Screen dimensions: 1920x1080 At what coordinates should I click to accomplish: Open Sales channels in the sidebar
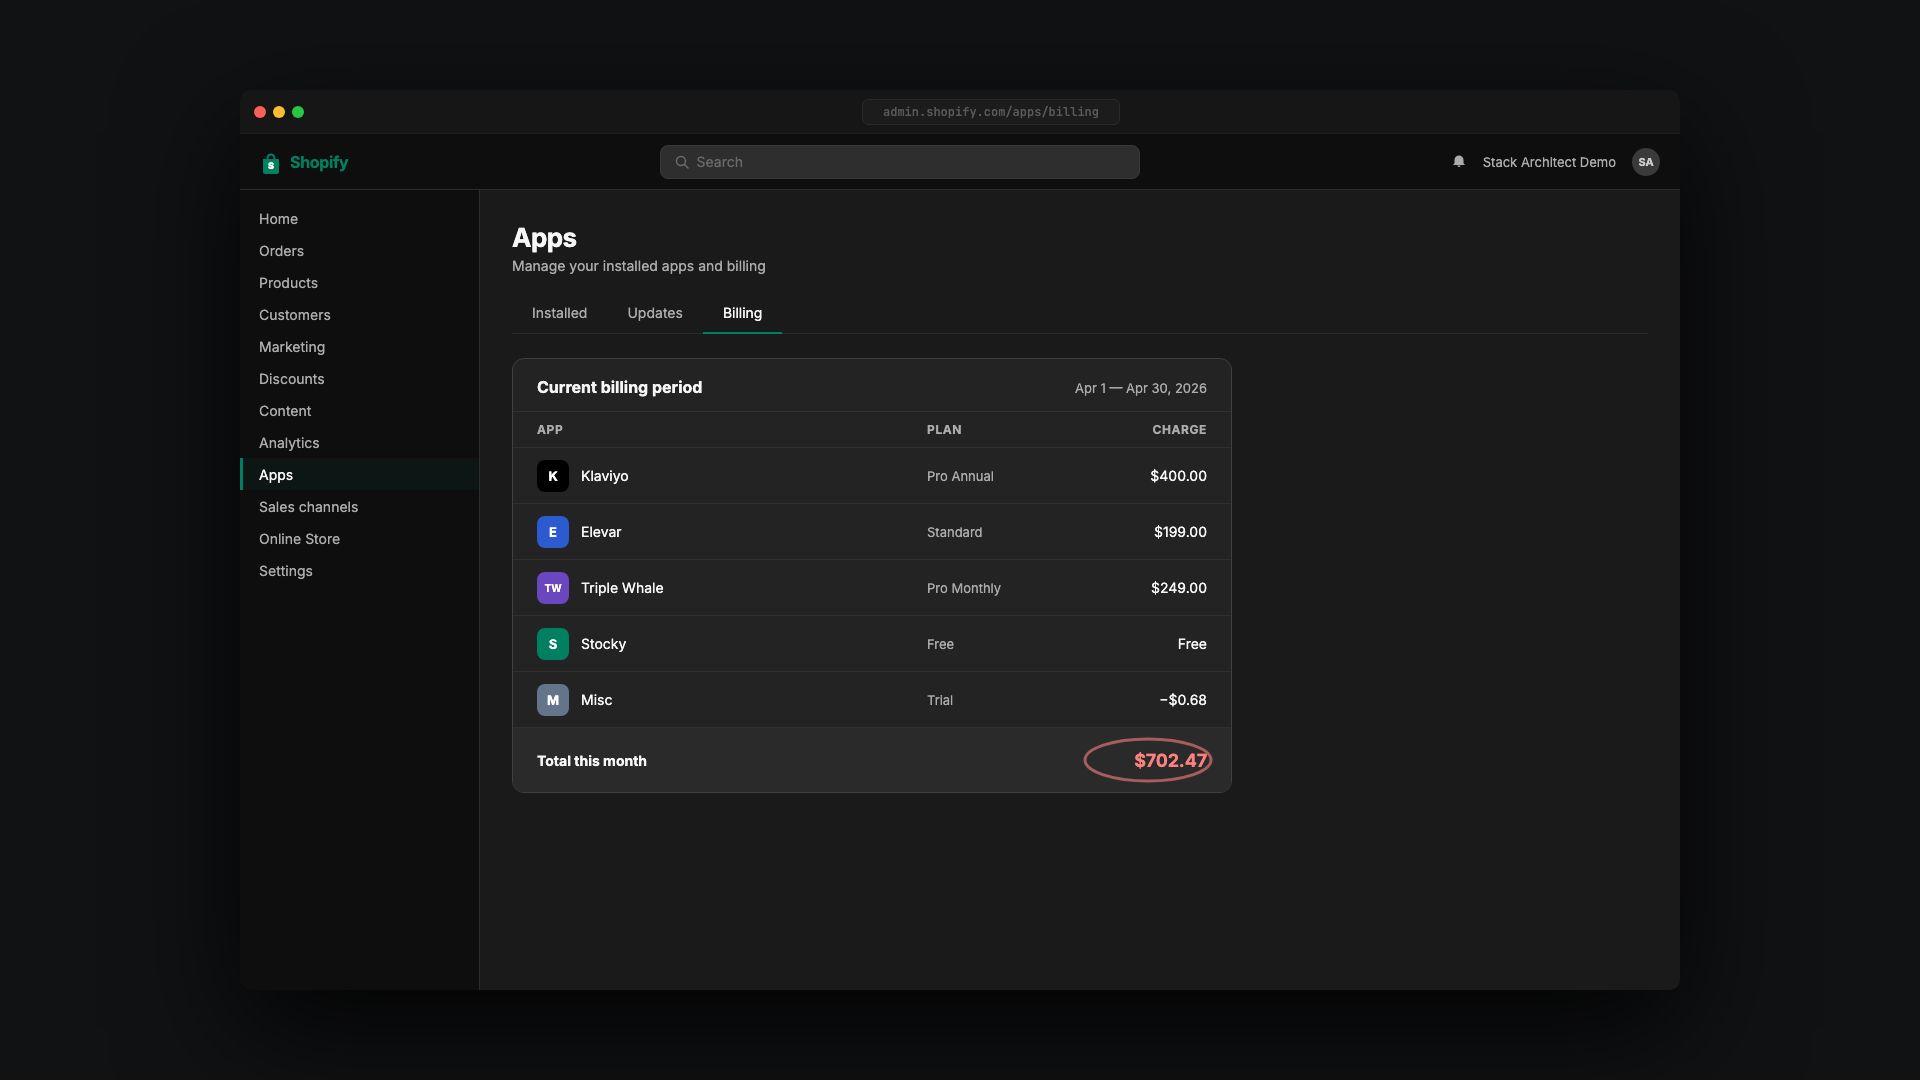[x=359, y=507]
